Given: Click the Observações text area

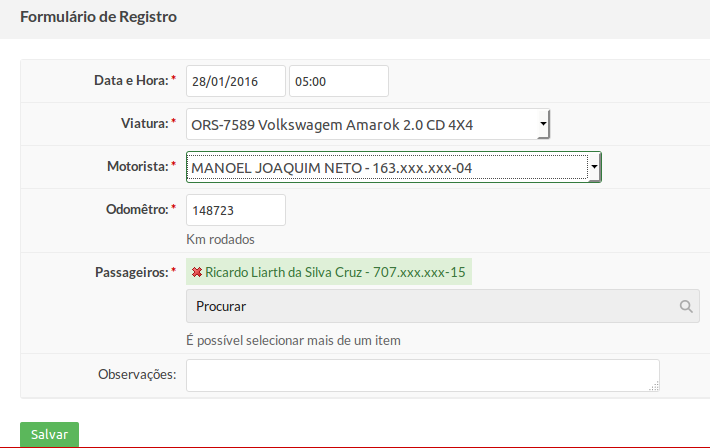Looking at the screenshot, I should [423, 376].
